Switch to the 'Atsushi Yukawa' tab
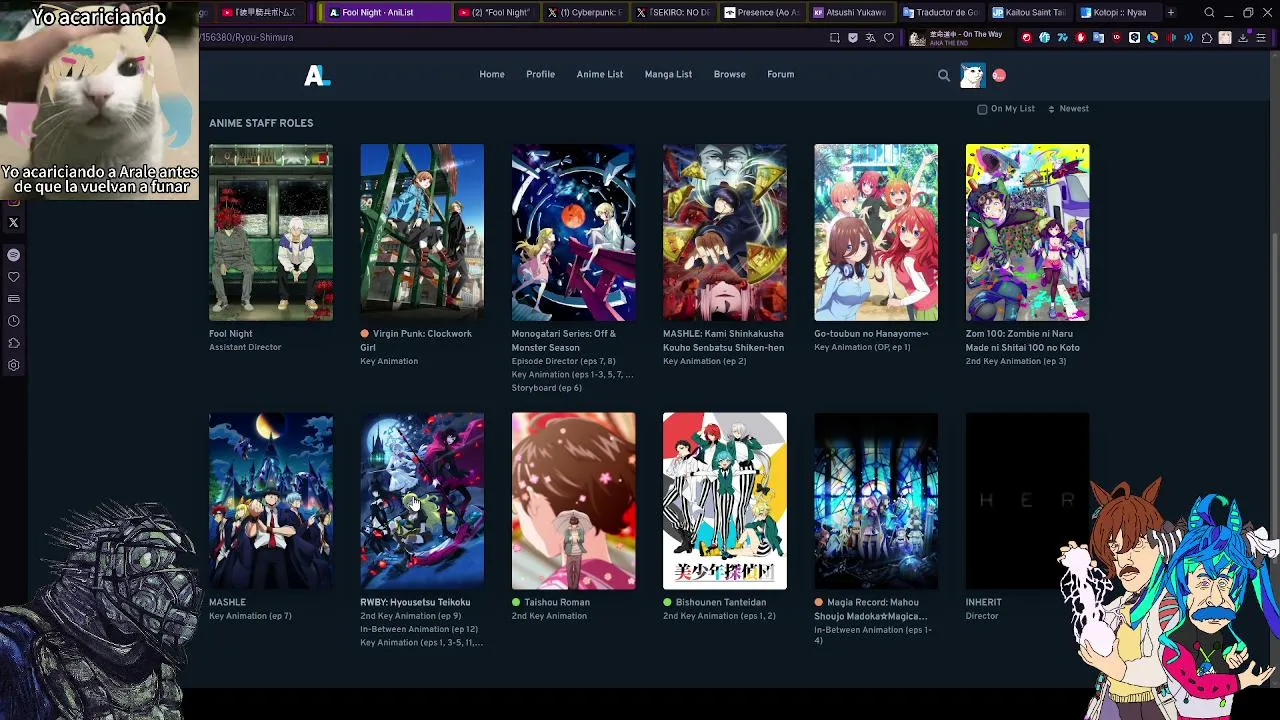 point(851,13)
